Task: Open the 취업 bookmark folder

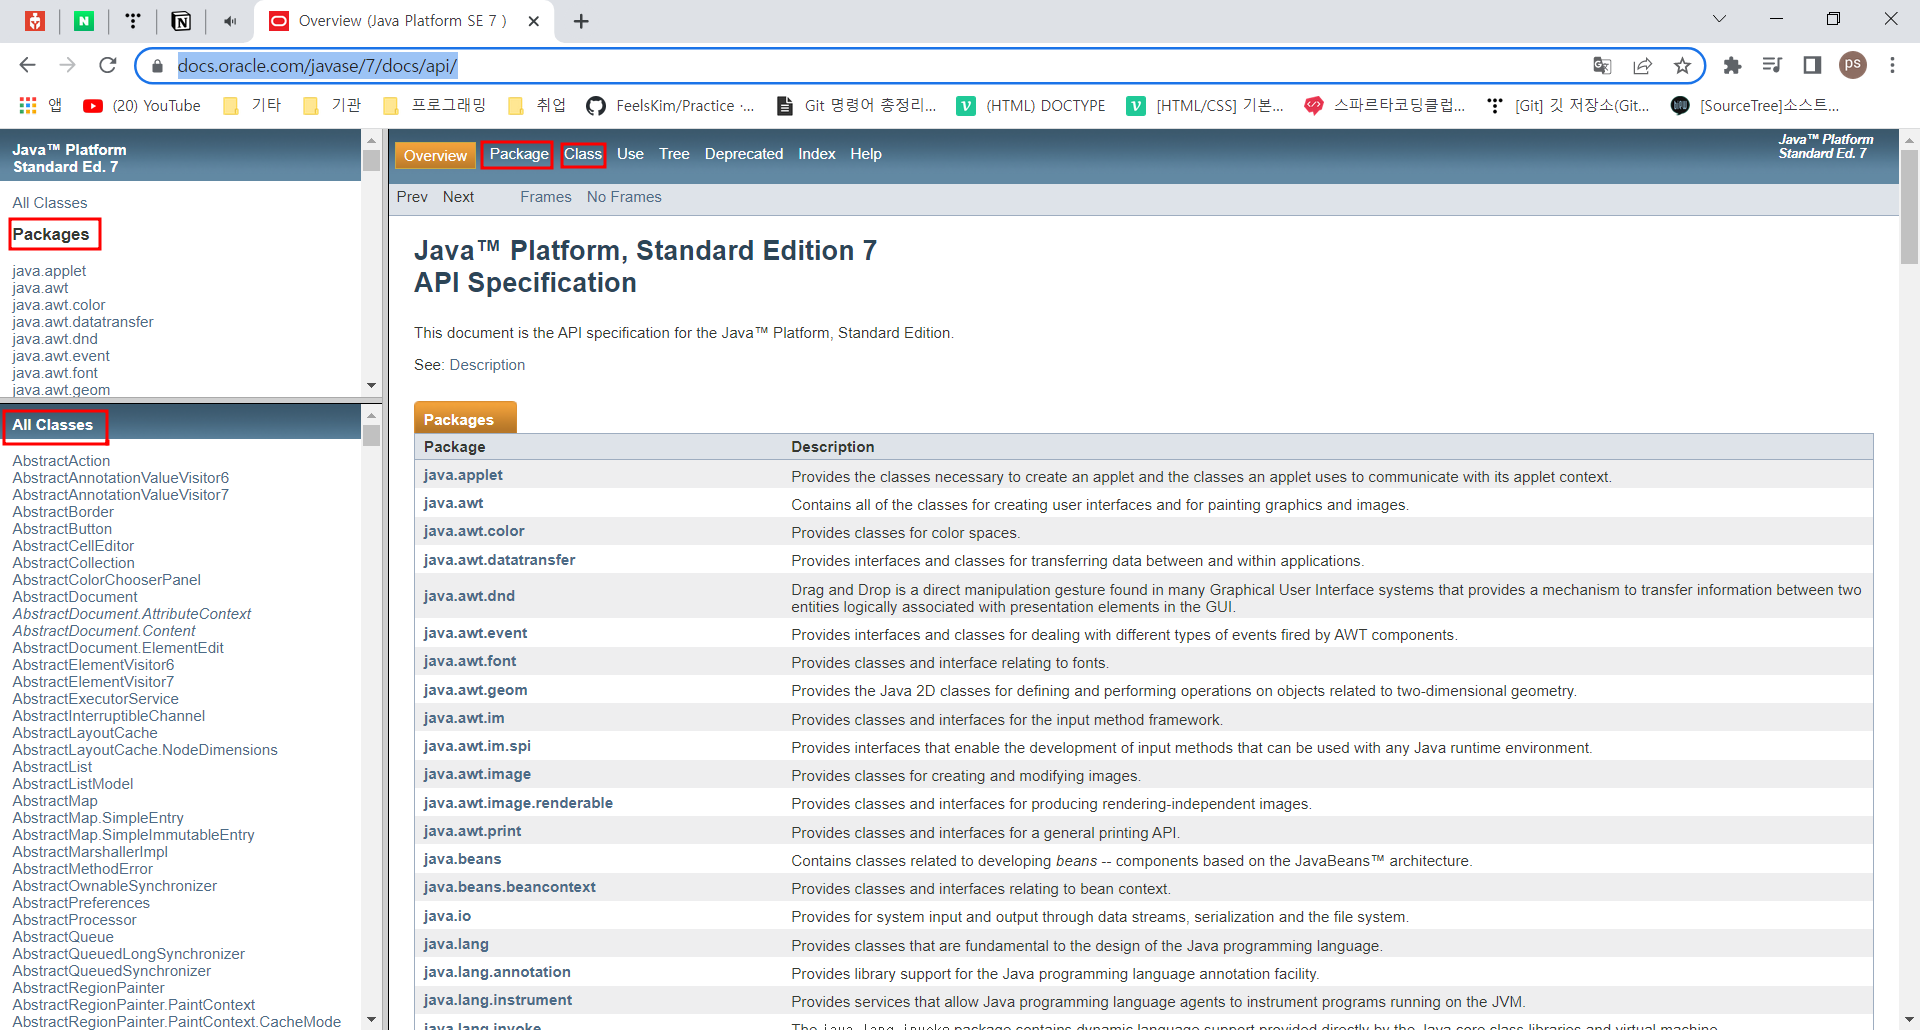Action: pyautogui.click(x=537, y=106)
